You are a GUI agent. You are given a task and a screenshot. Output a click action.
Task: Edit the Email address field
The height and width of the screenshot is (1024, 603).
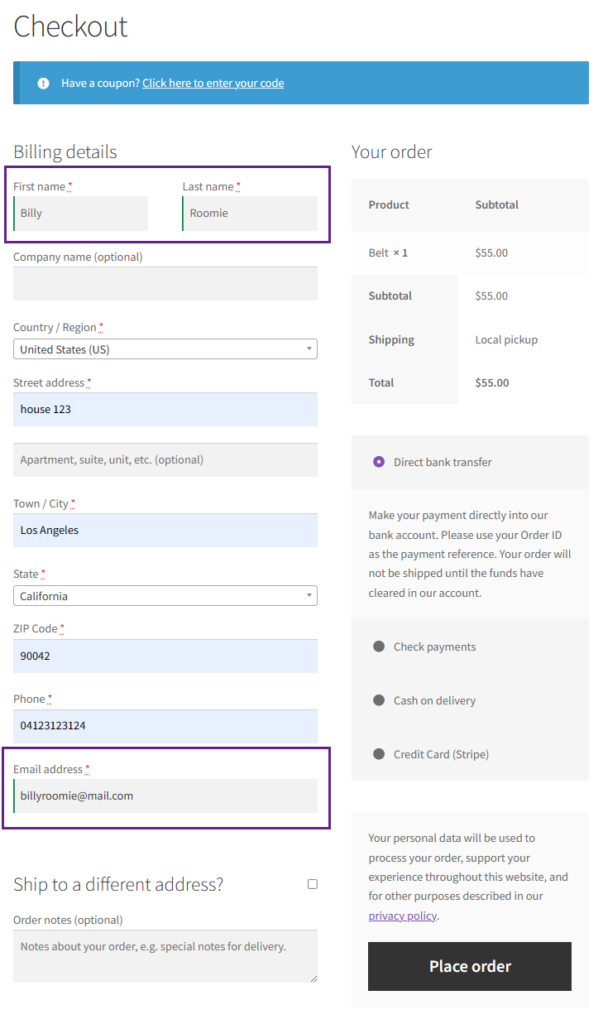pos(165,796)
